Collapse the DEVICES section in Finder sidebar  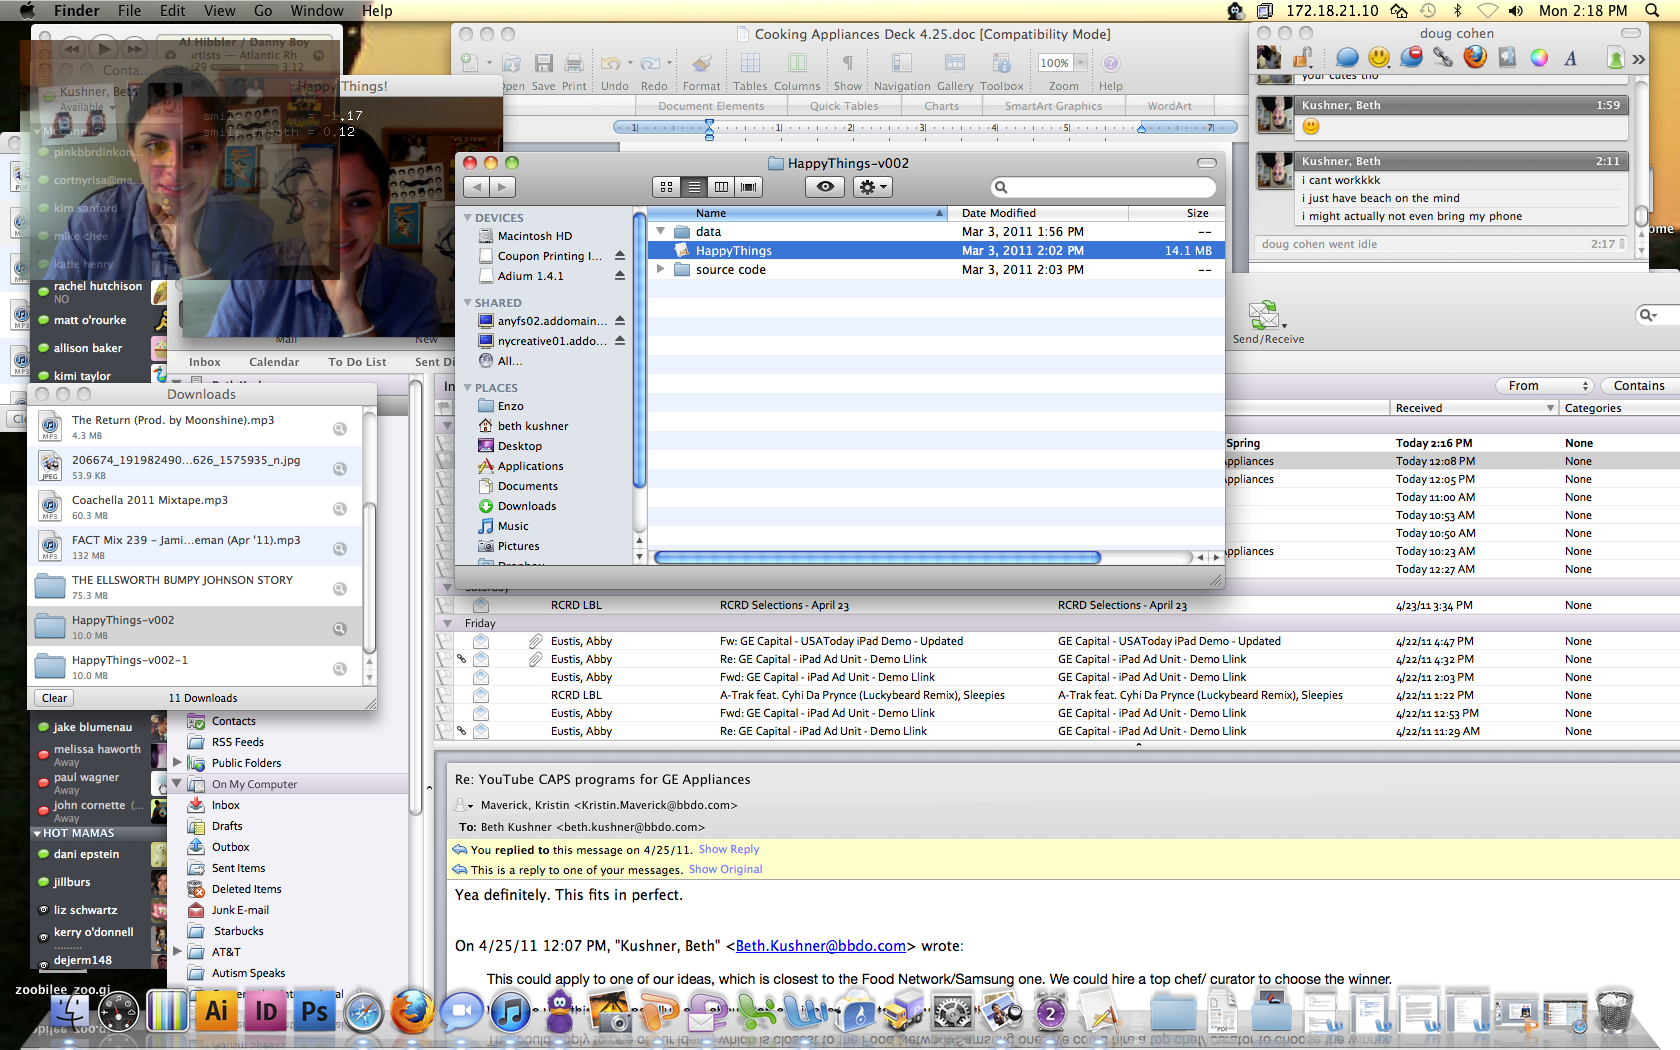tap(467, 217)
